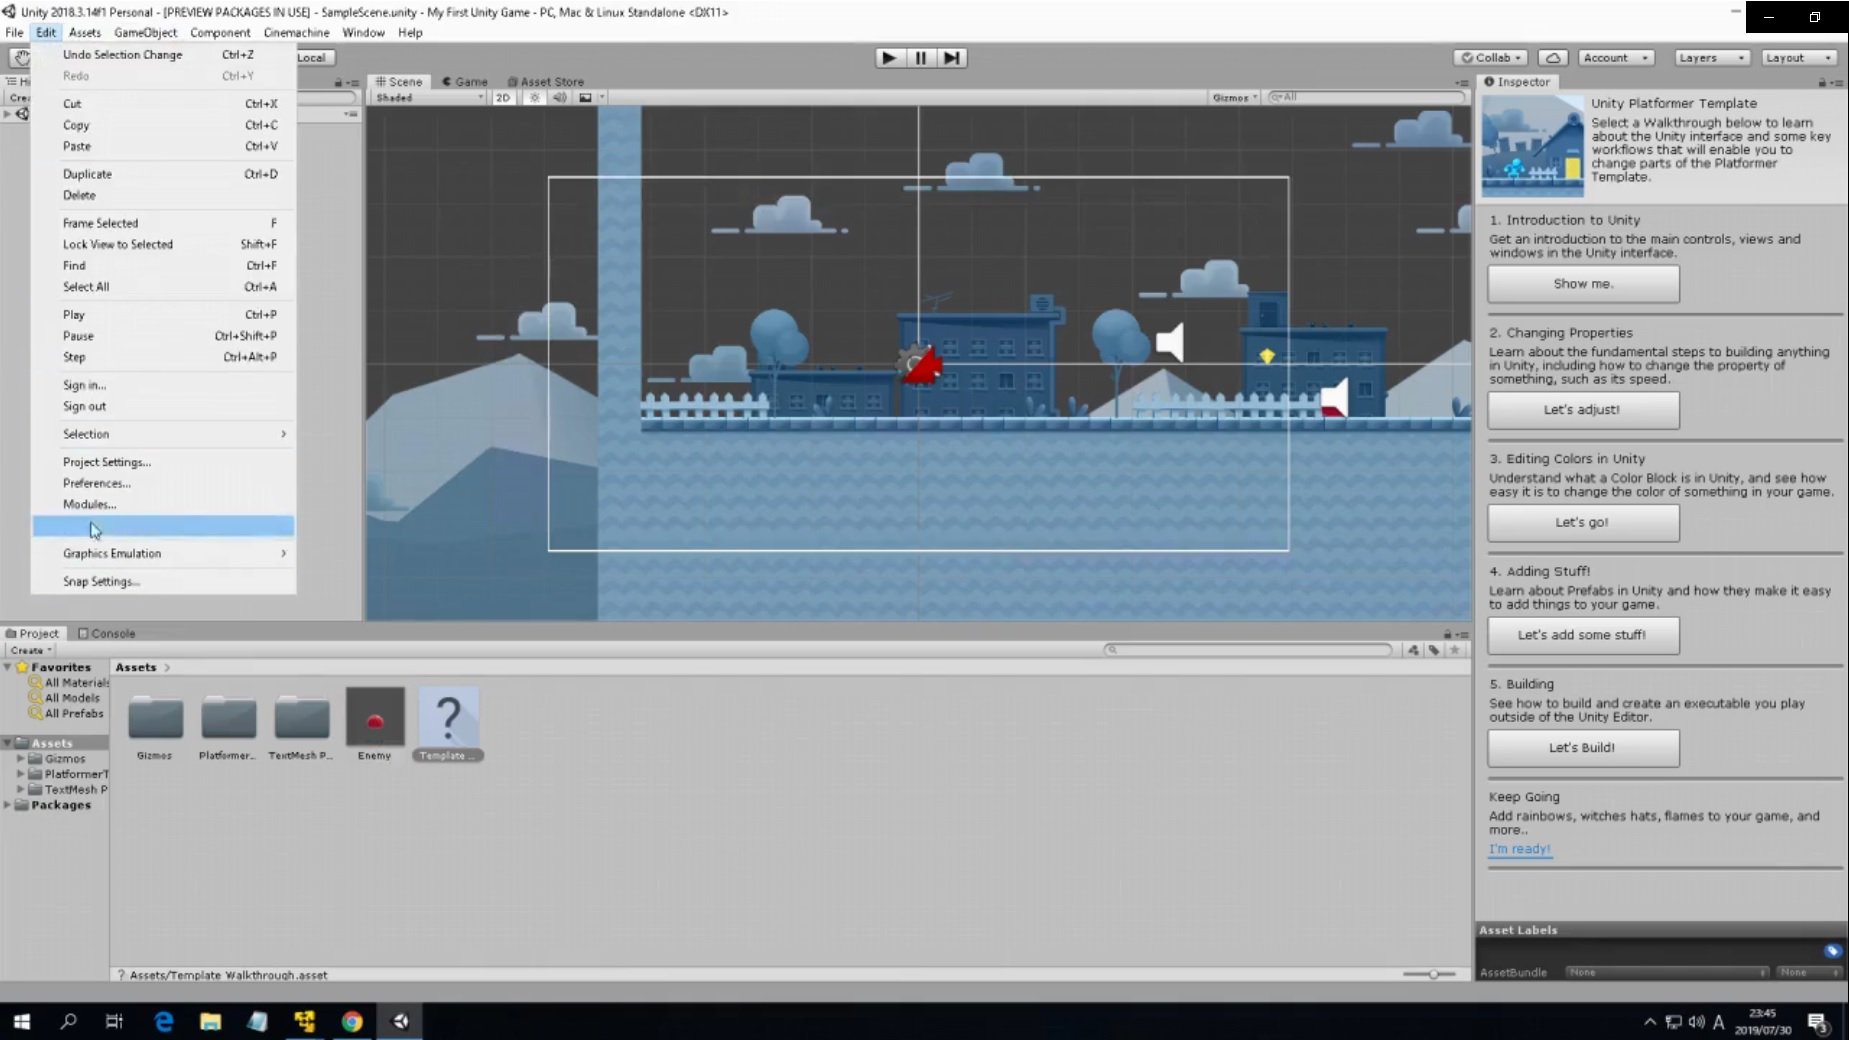Click the Let's adjust! button
Screen dimensions: 1849x1040
tap(1583, 410)
